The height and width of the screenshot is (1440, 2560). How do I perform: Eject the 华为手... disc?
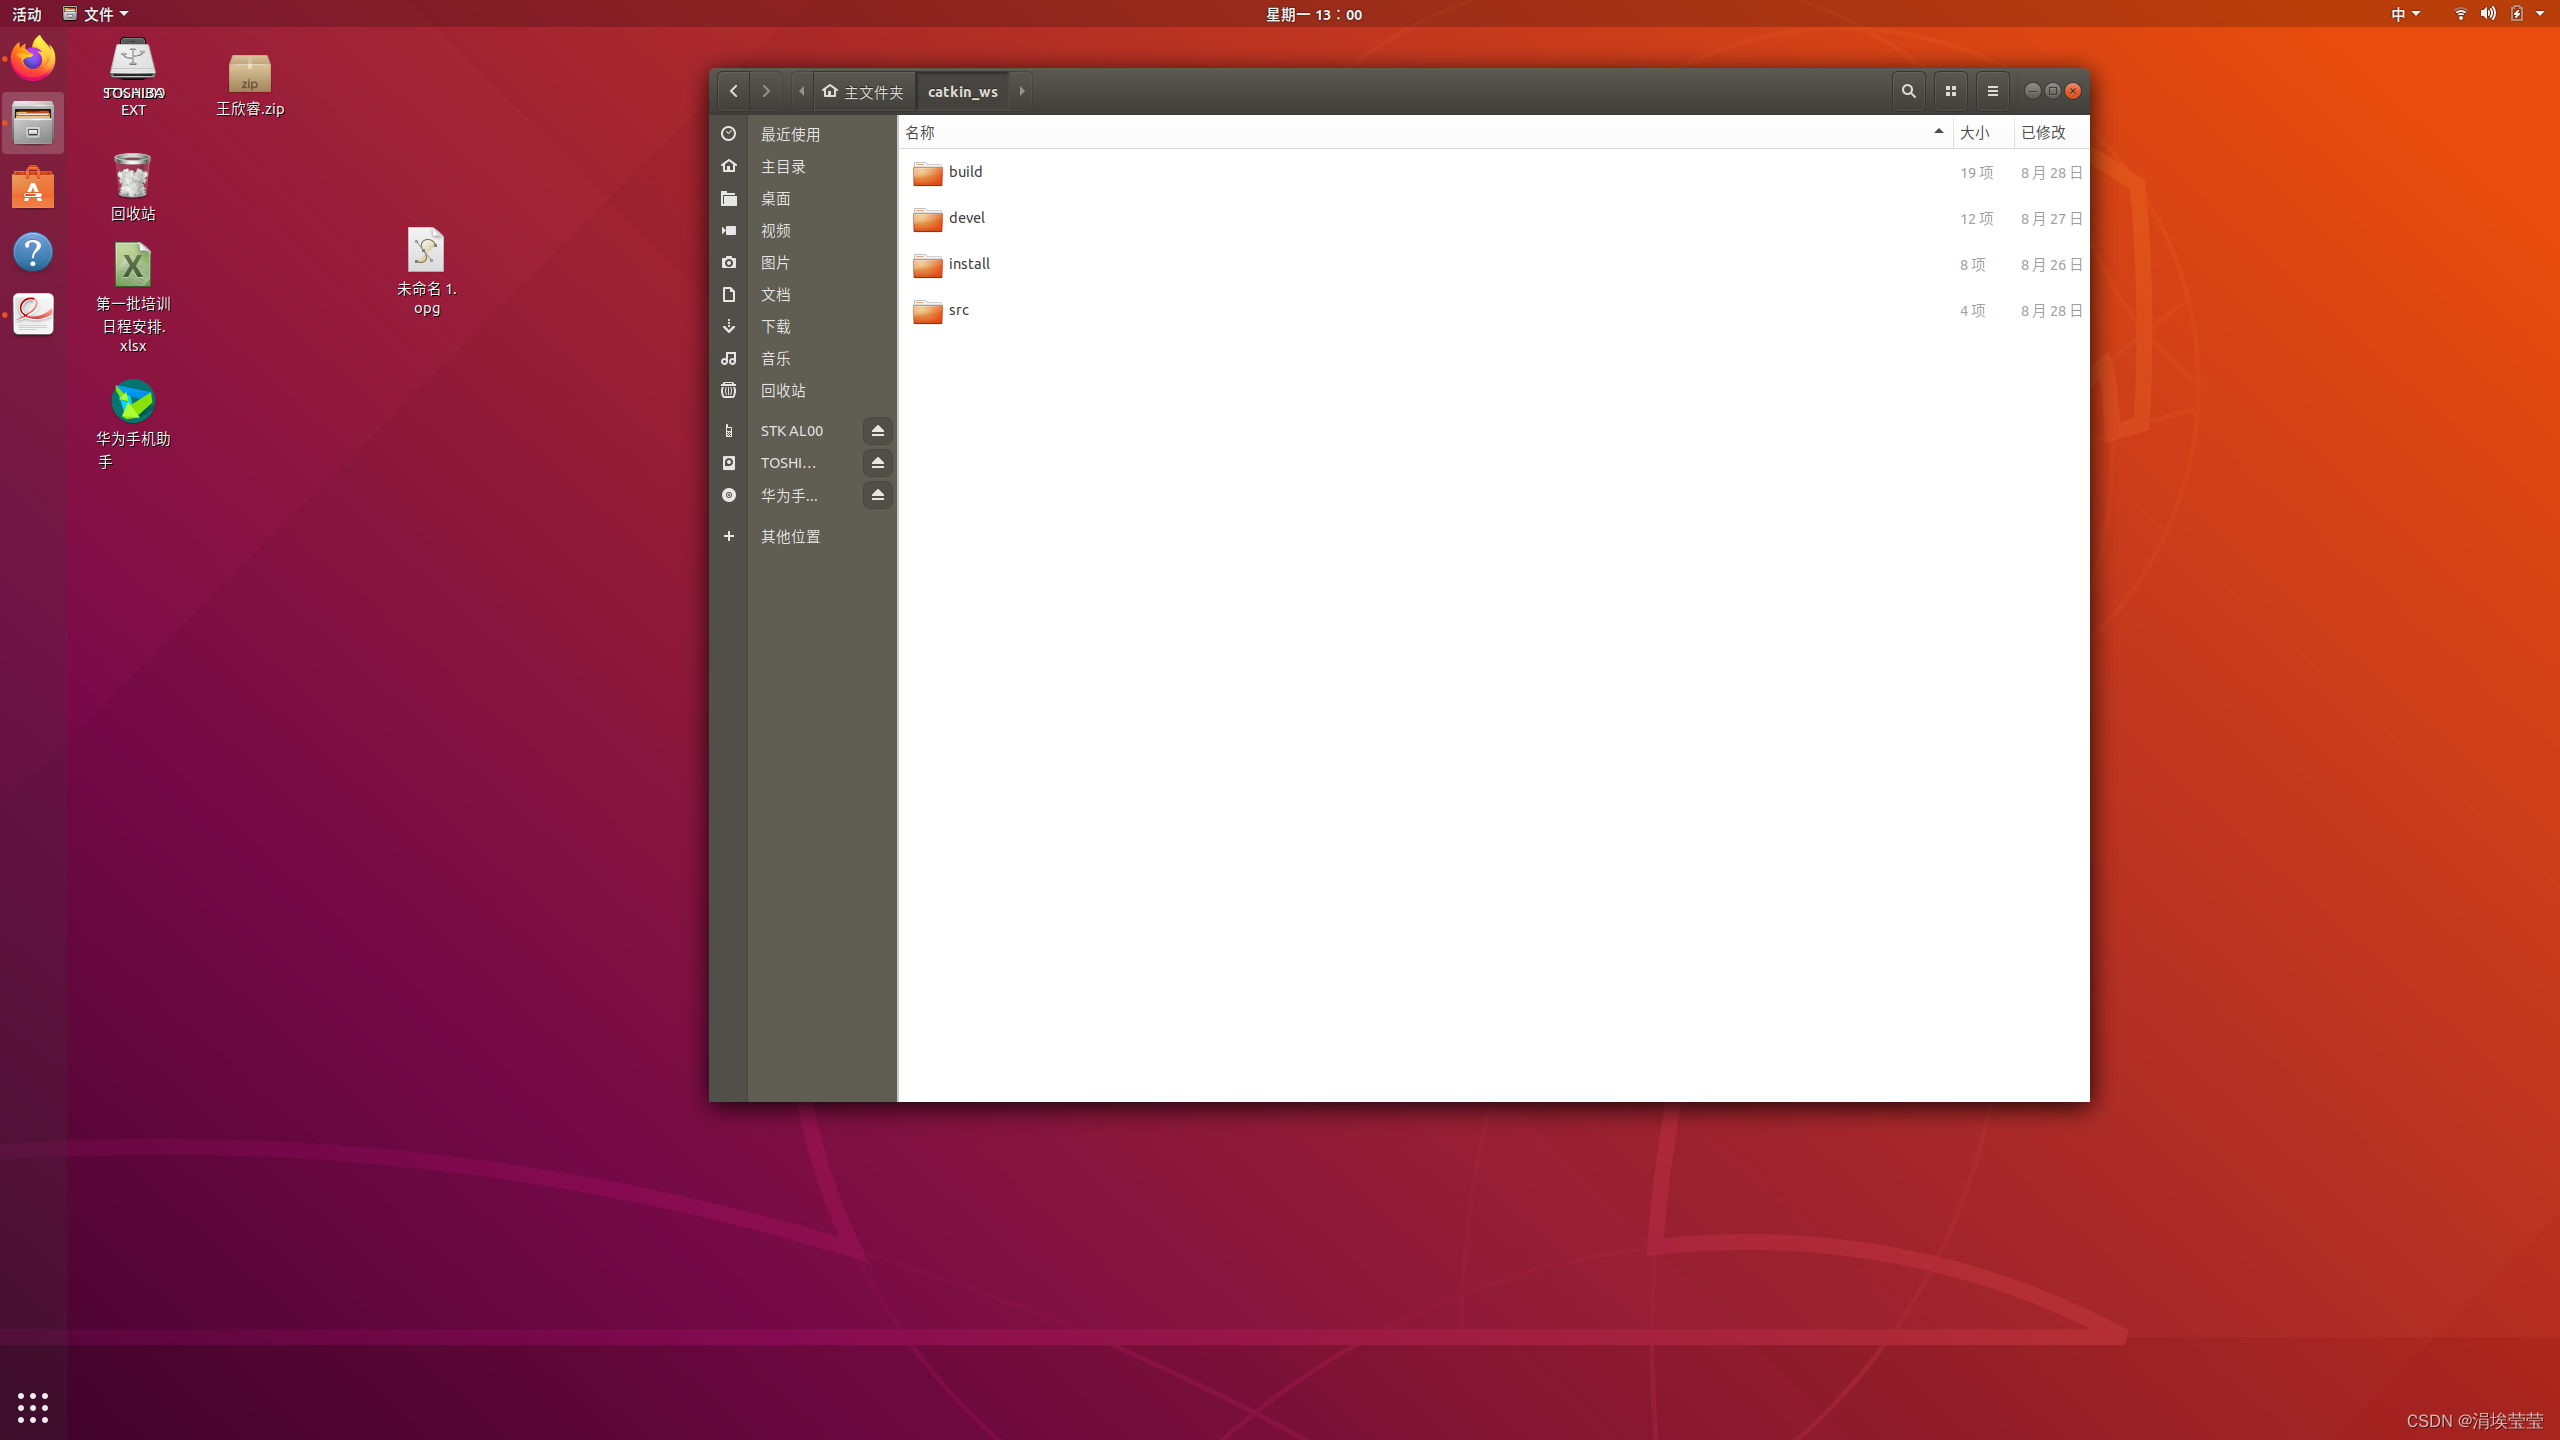[877, 495]
